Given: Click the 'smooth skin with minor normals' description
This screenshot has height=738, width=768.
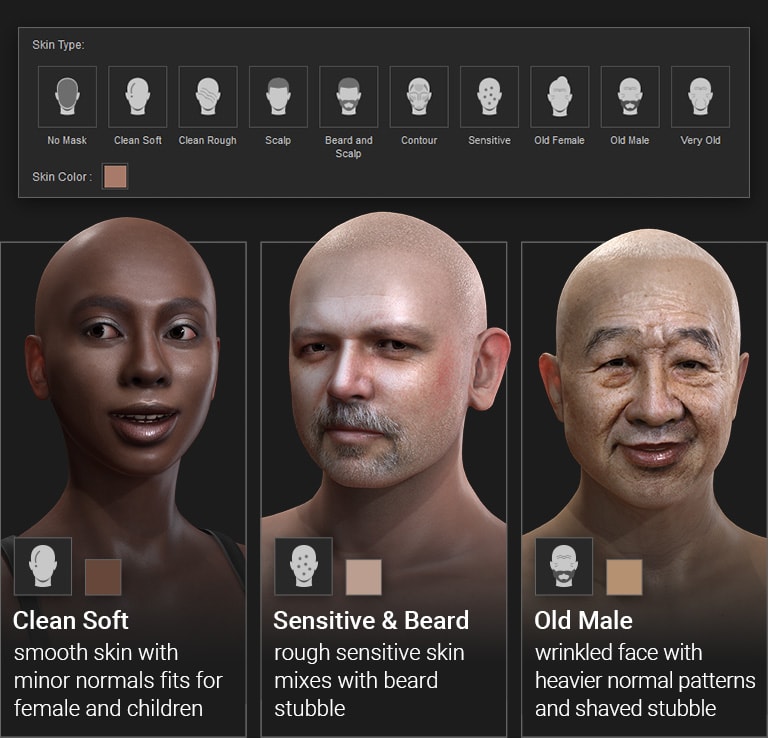Looking at the screenshot, I should (x=118, y=681).
